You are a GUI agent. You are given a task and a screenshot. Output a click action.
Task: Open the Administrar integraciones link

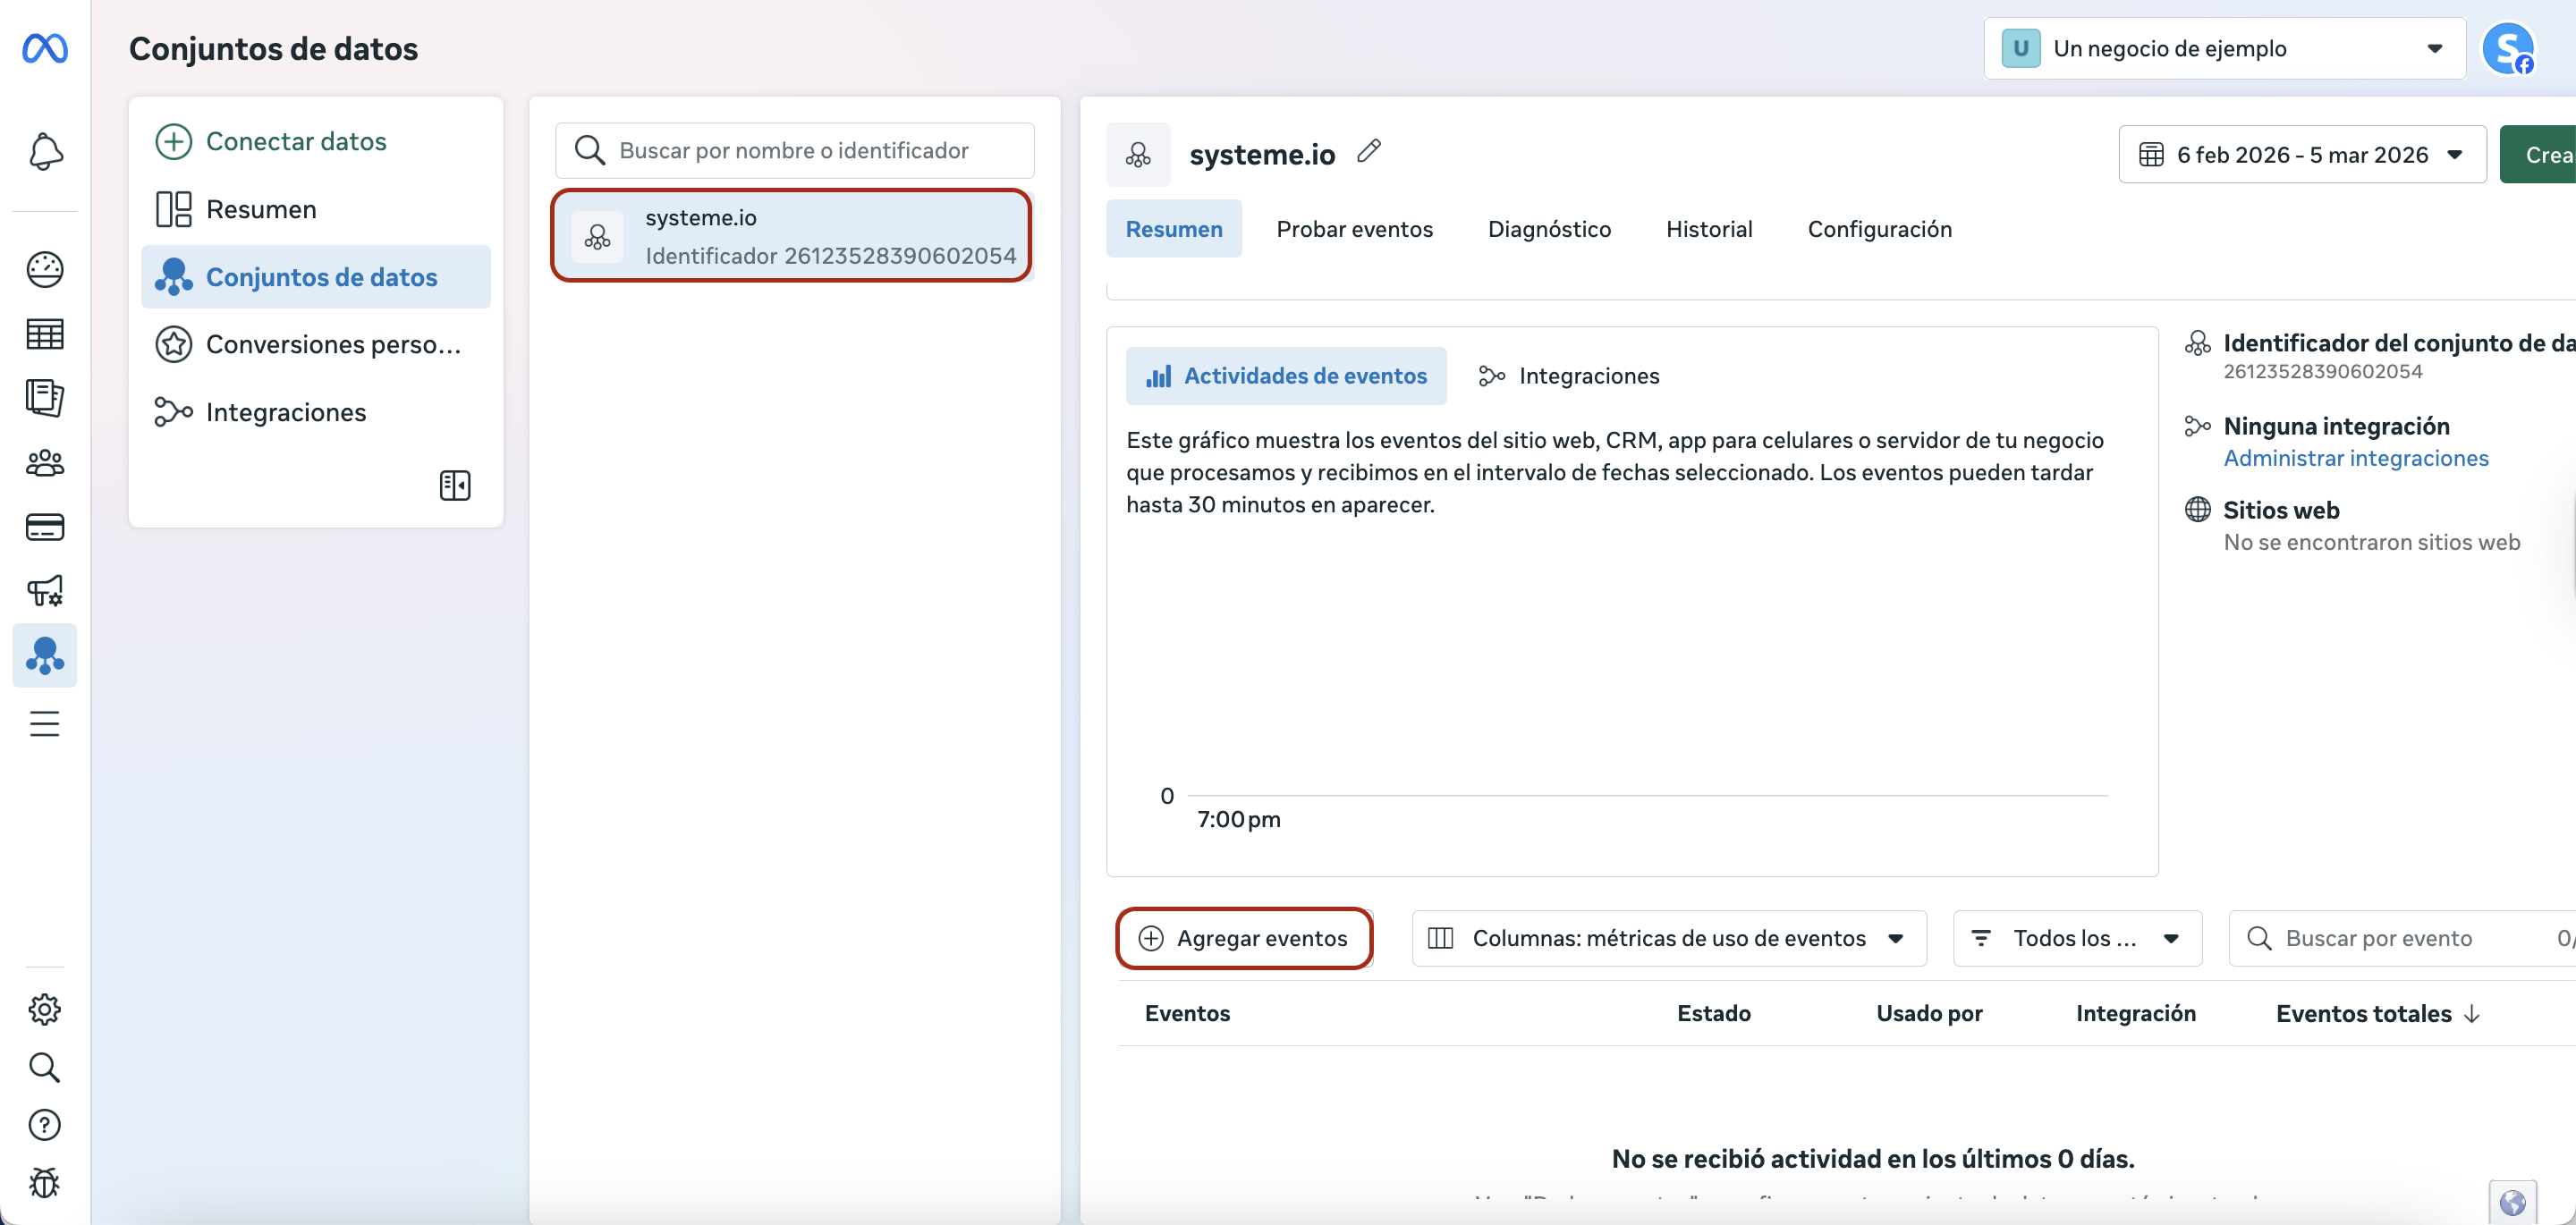coord(2355,458)
